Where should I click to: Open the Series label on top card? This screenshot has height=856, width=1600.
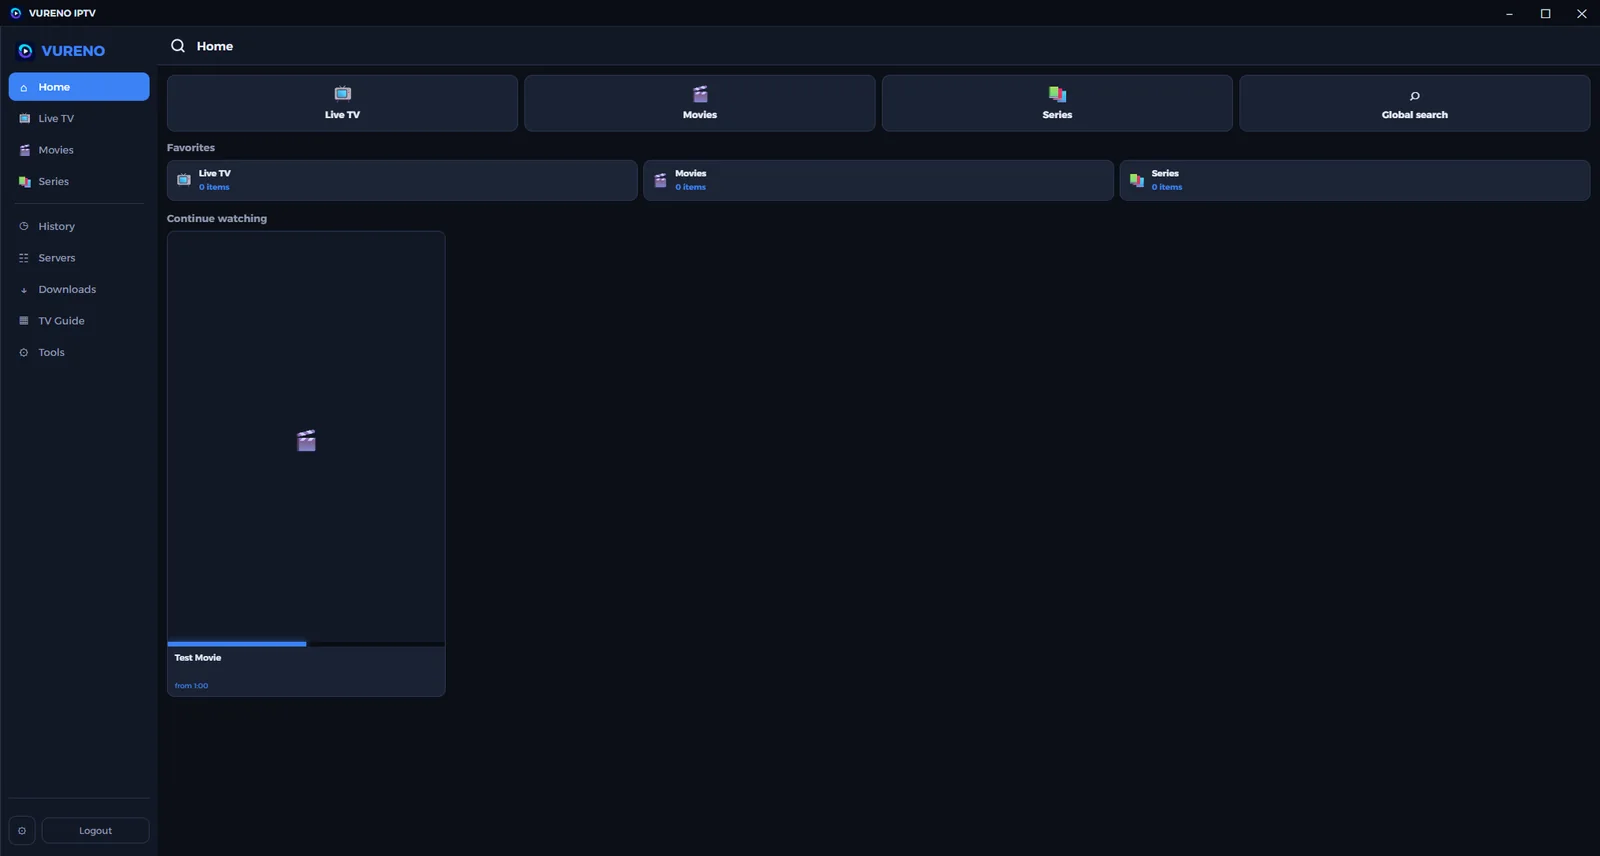click(x=1057, y=115)
